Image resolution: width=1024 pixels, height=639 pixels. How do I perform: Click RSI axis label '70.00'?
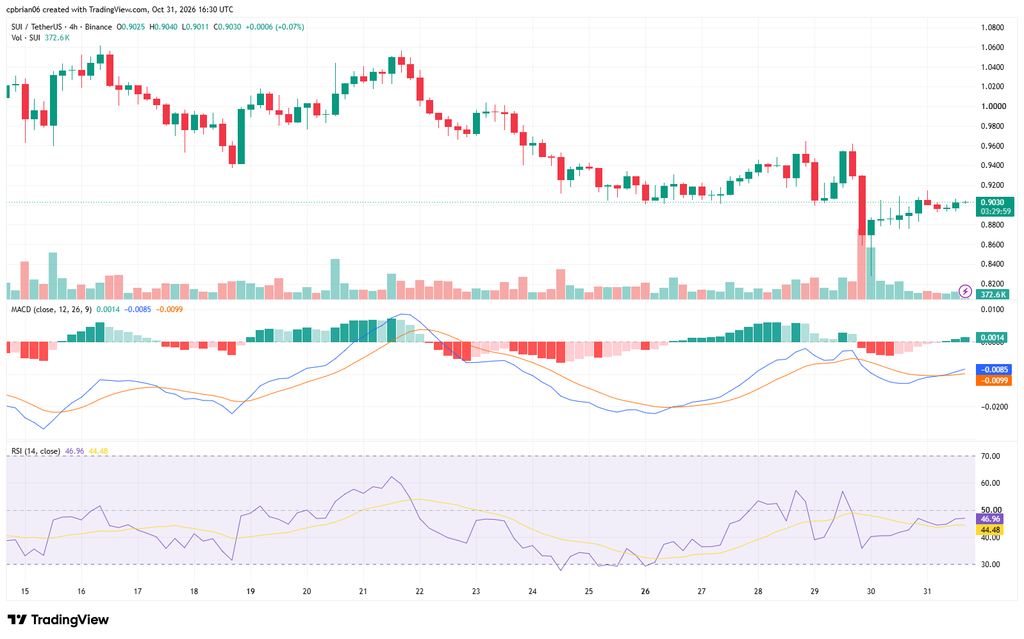coord(991,456)
